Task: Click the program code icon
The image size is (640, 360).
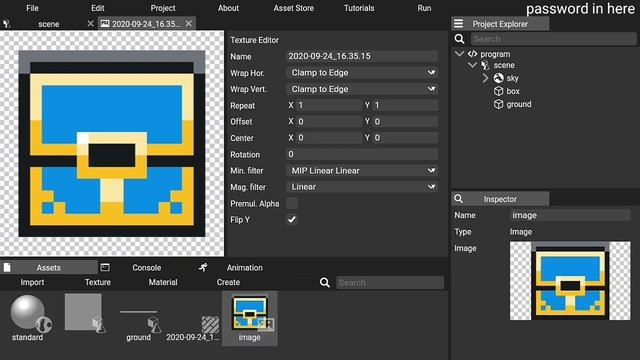Action: [472, 54]
